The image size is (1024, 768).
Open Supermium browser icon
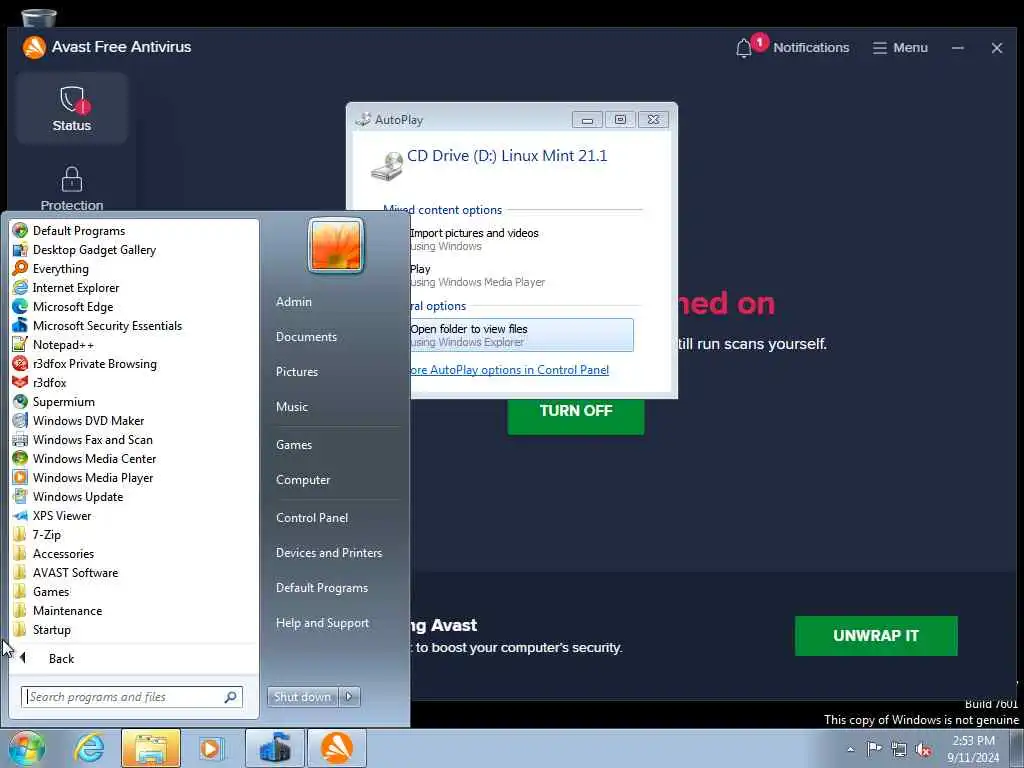tap(20, 402)
